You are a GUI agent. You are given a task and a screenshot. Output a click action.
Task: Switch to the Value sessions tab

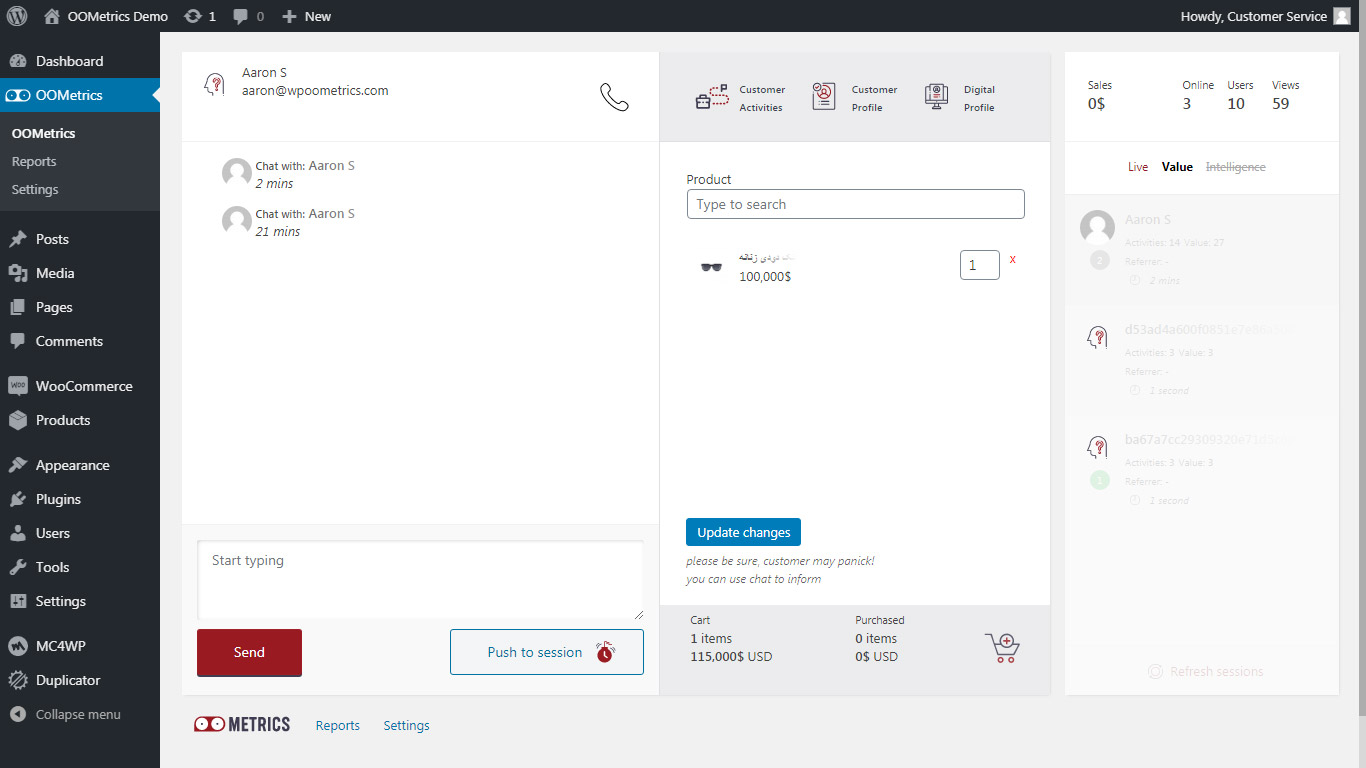[x=1177, y=167]
